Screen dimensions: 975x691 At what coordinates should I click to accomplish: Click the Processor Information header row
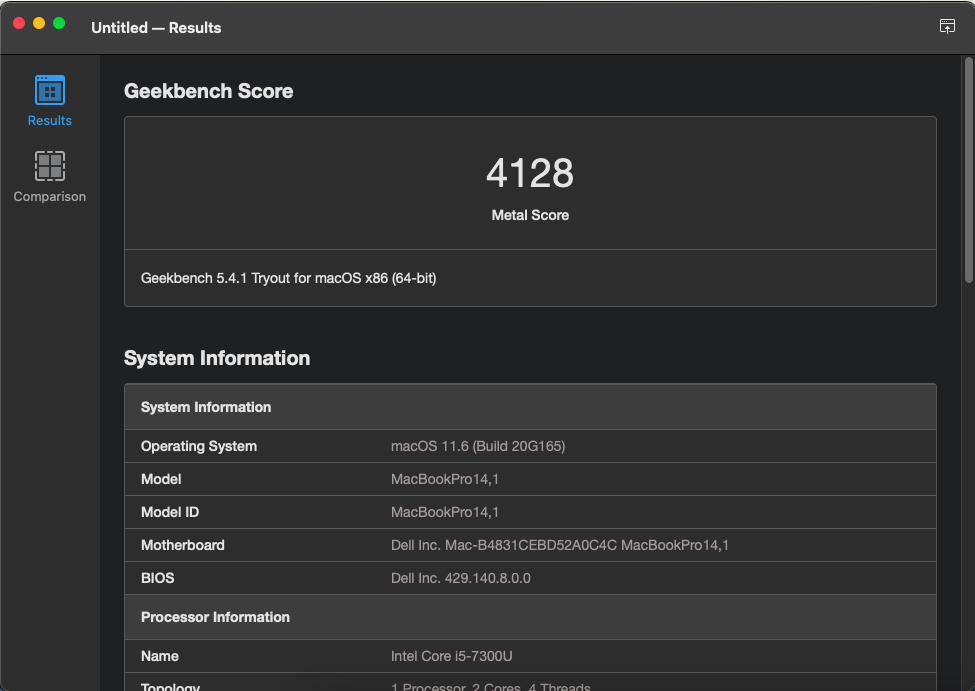530,617
